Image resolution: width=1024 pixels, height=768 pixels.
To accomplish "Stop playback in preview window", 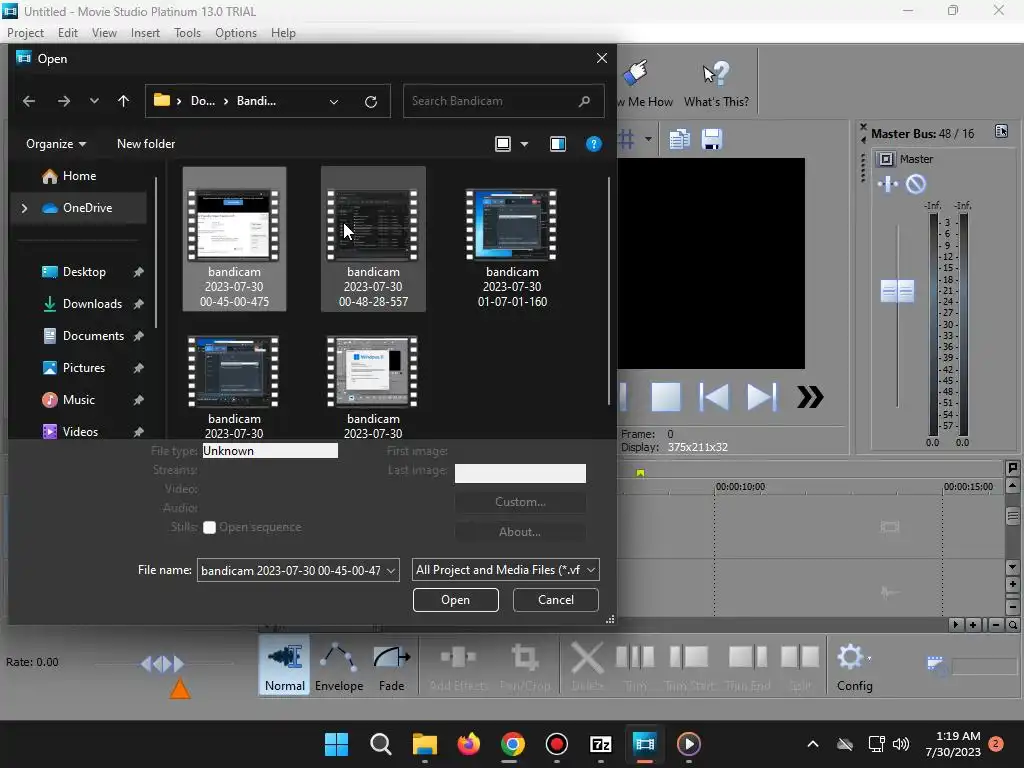I will point(666,397).
